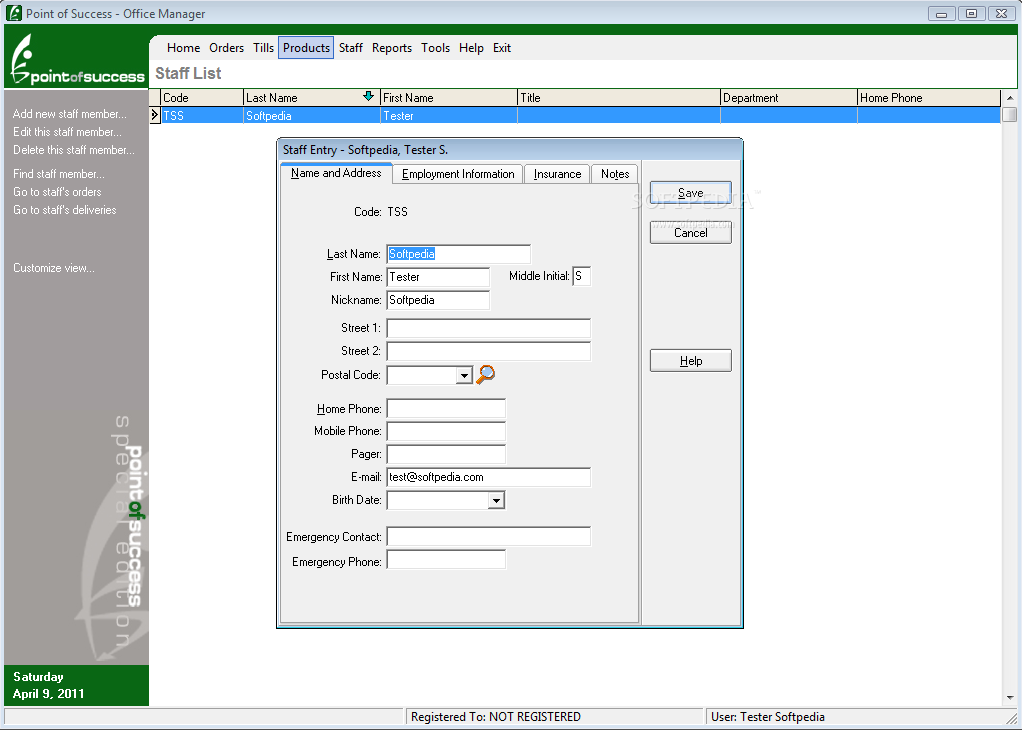Image resolution: width=1022 pixels, height=730 pixels.
Task: Switch to the Employment Information tab
Action: [x=458, y=174]
